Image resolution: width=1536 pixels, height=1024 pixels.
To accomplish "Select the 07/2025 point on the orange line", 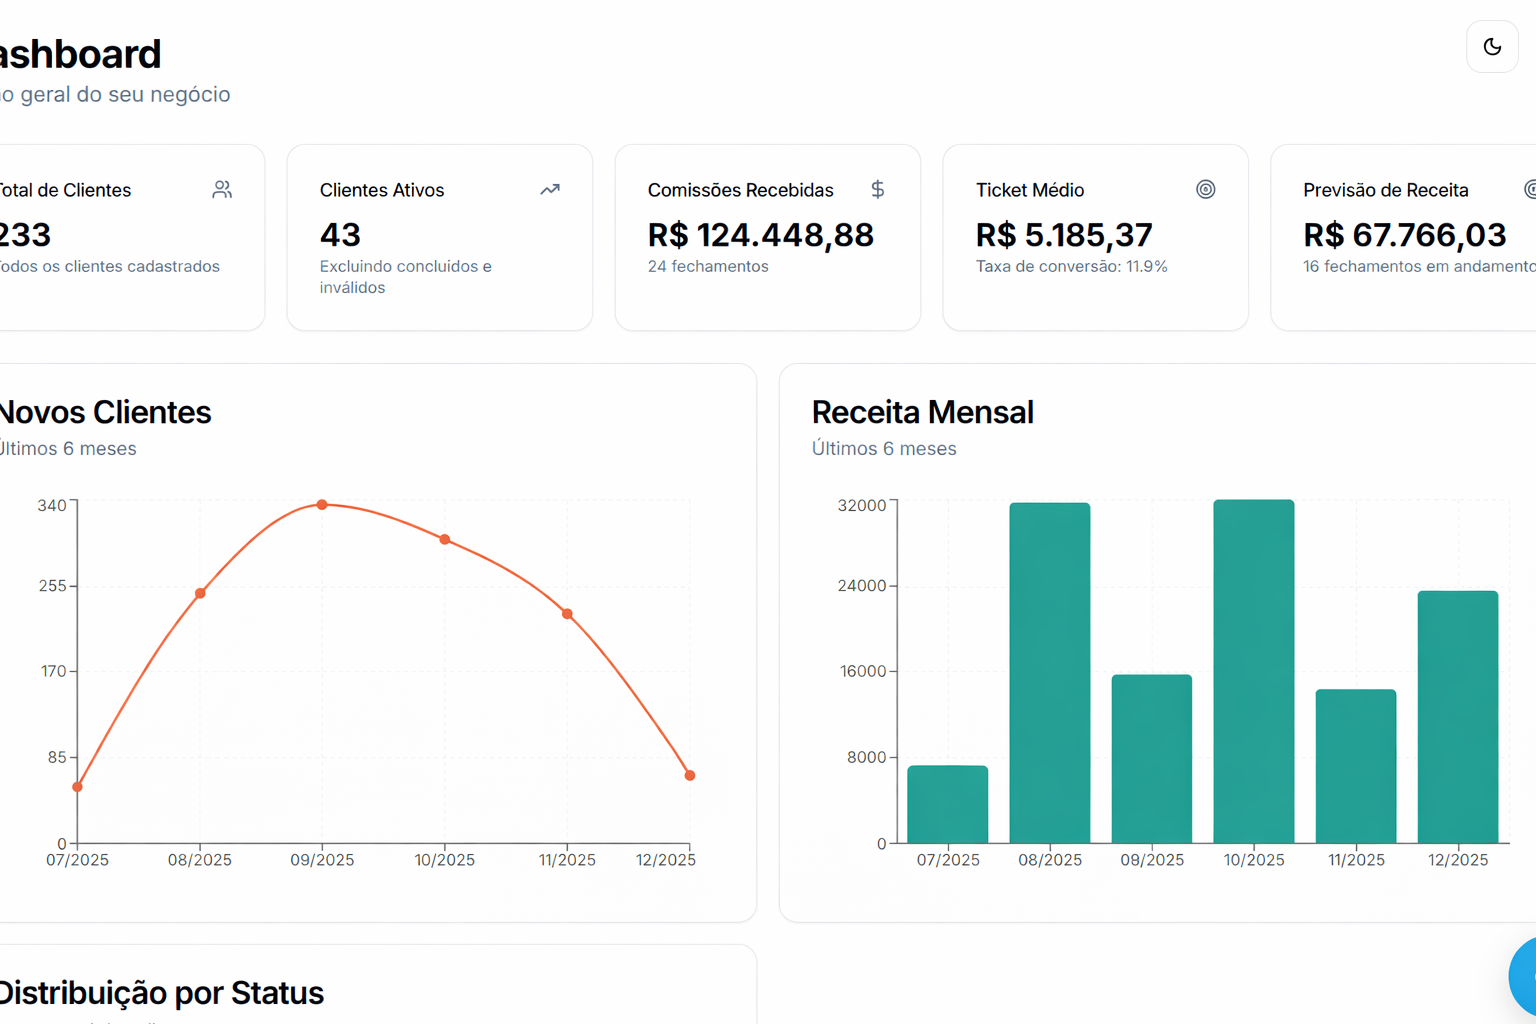I will click(x=78, y=787).
